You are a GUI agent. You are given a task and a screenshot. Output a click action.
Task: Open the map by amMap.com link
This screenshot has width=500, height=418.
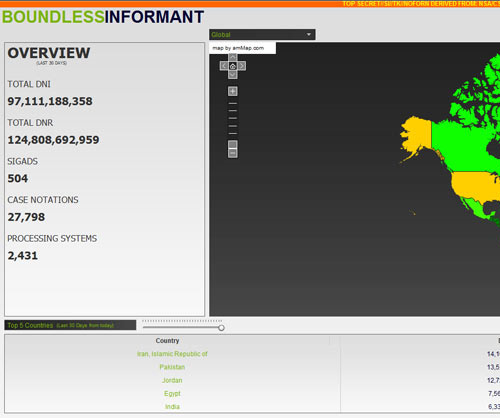(x=238, y=48)
